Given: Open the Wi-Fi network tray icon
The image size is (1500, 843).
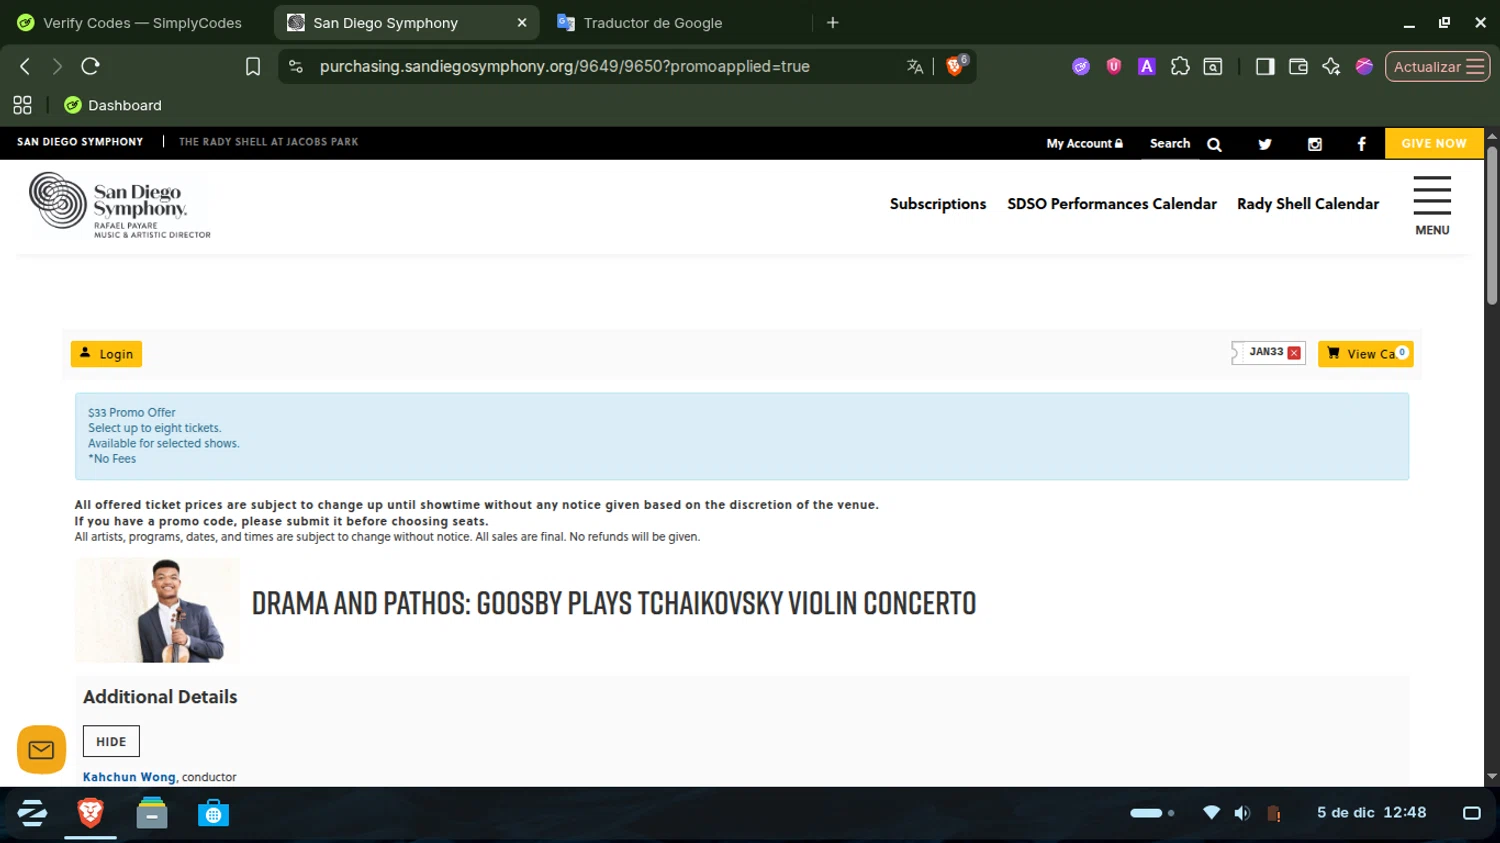Looking at the screenshot, I should 1211,812.
